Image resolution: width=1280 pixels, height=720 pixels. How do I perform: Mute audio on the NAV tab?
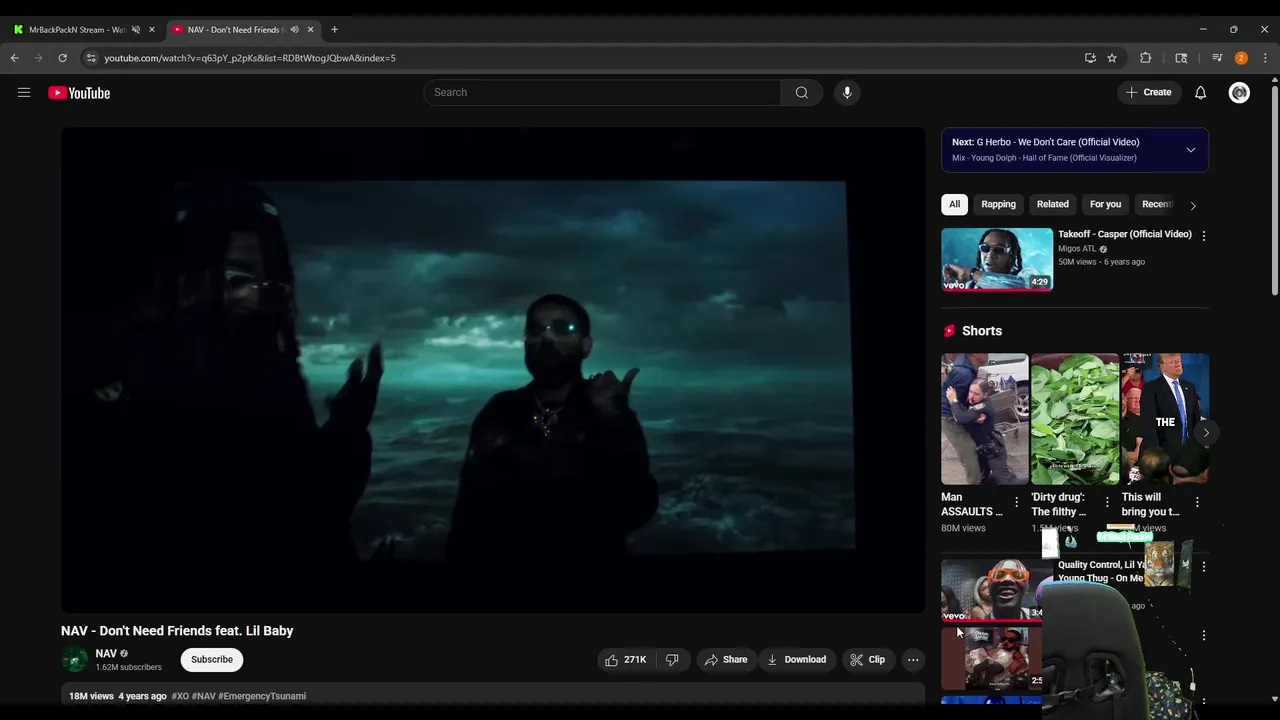[294, 30]
